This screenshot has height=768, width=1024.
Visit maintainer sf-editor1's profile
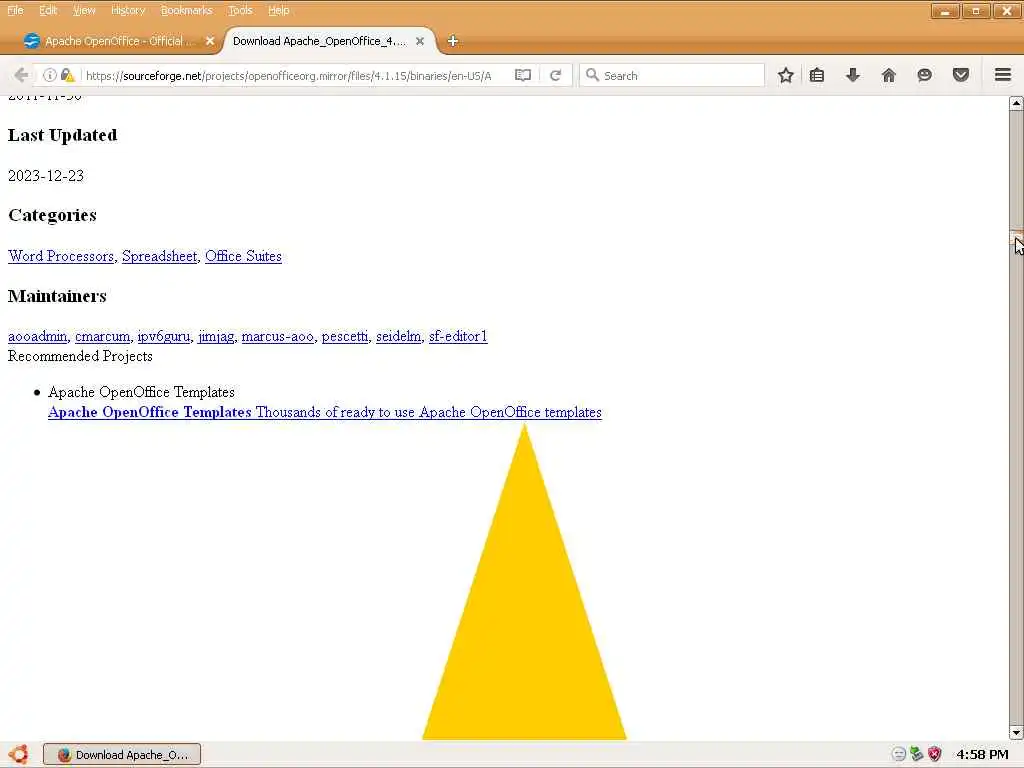click(x=458, y=336)
